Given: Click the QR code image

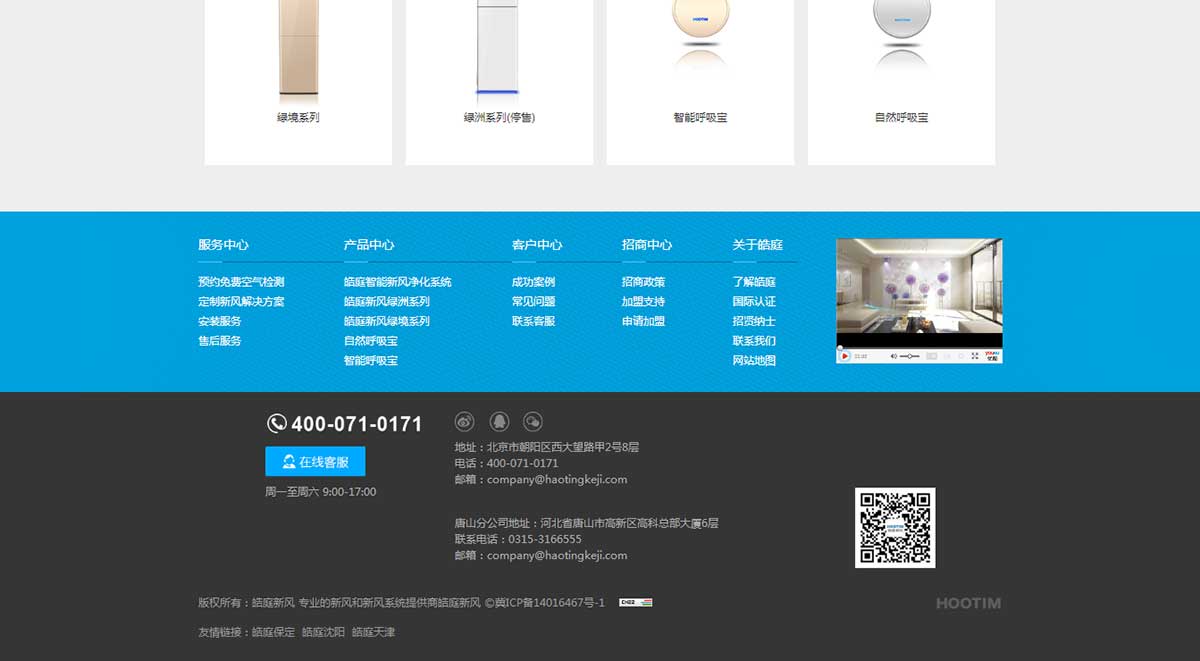Looking at the screenshot, I should [895, 528].
